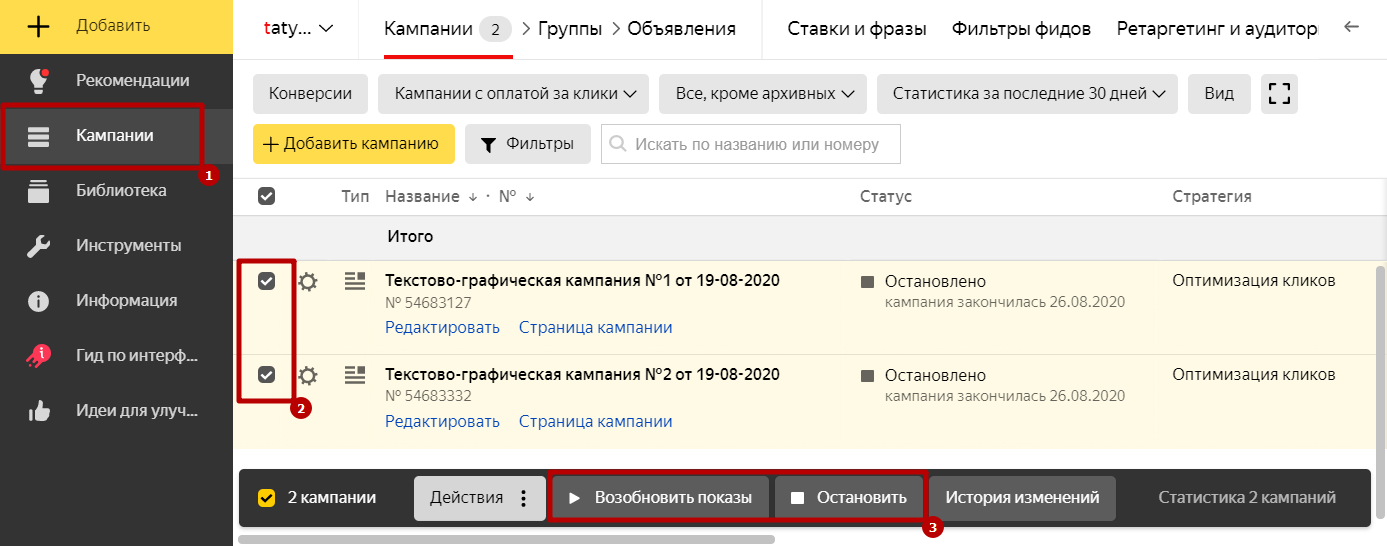Open the Статистика за последние 30 дней dropdown
Image resolution: width=1387 pixels, height=546 pixels.
click(x=1027, y=94)
